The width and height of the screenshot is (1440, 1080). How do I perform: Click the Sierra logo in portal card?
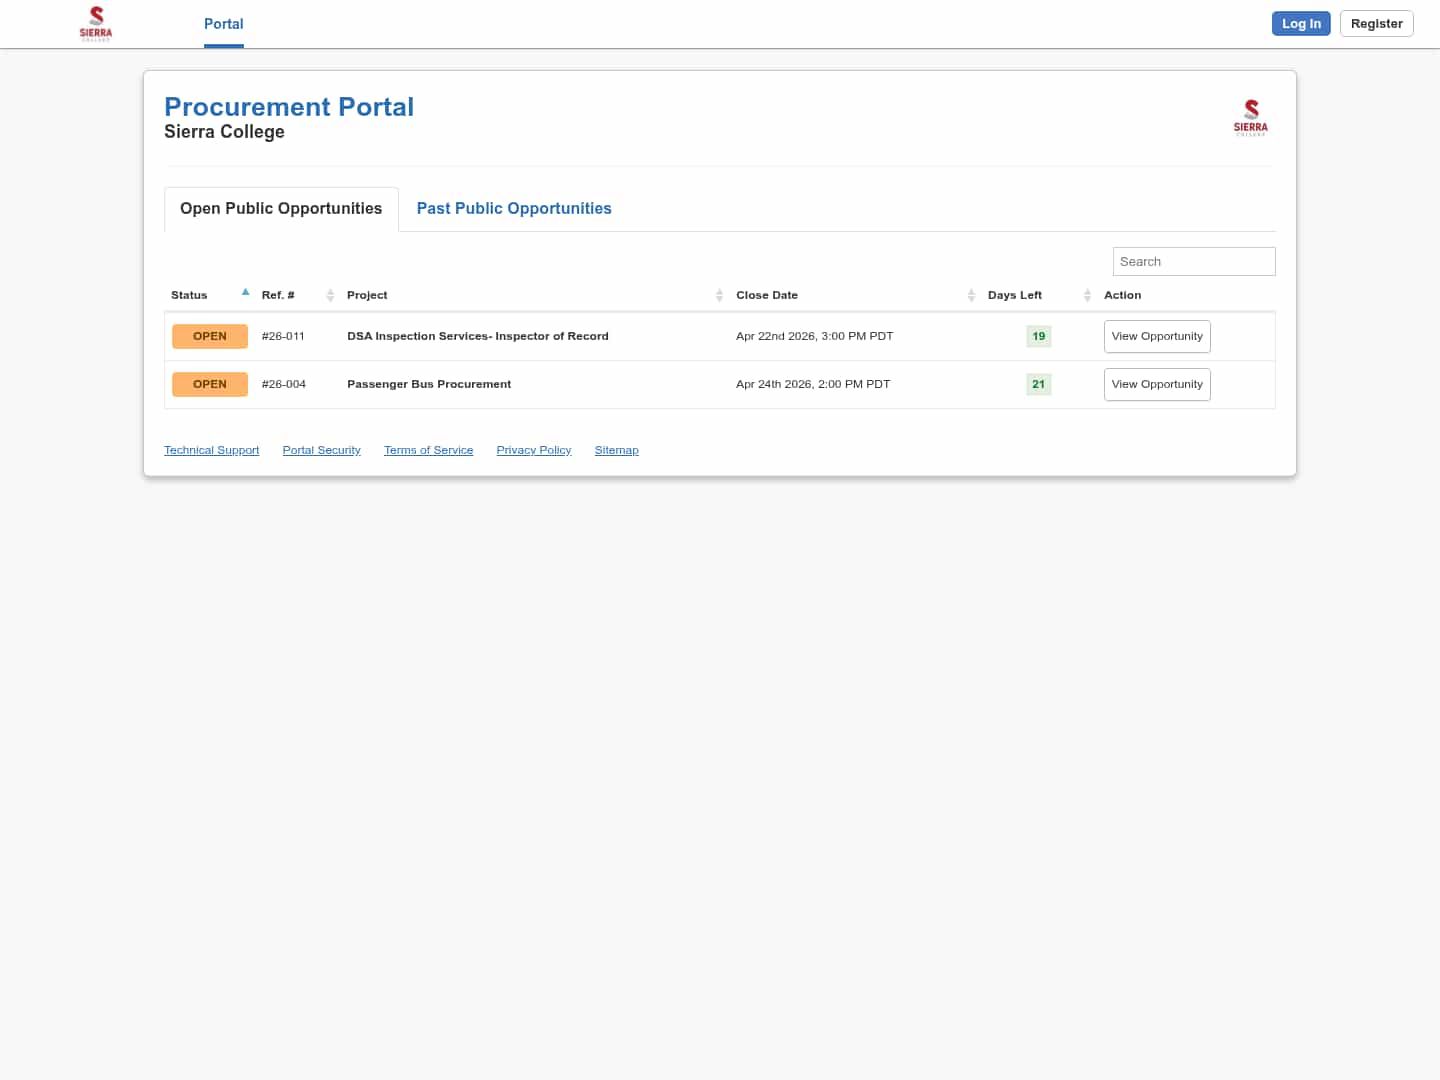pyautogui.click(x=1250, y=117)
